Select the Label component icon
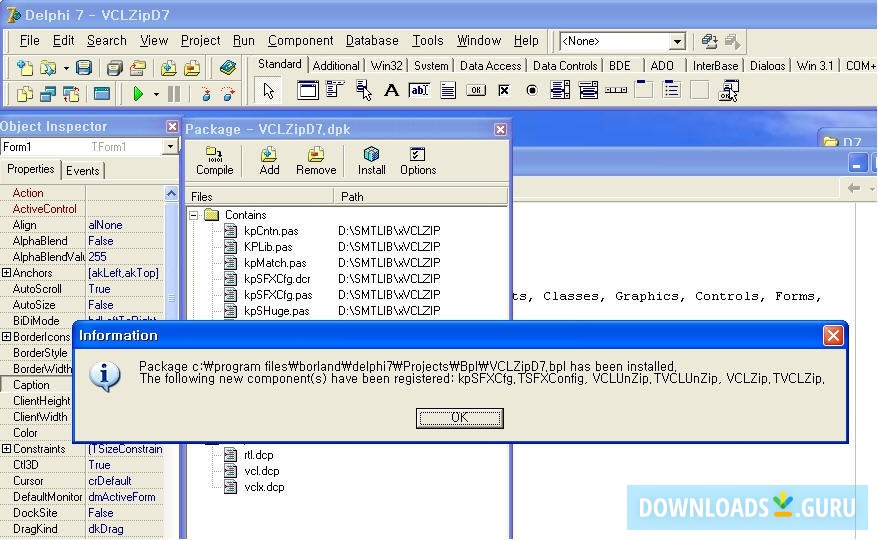878x540 pixels. click(391, 90)
